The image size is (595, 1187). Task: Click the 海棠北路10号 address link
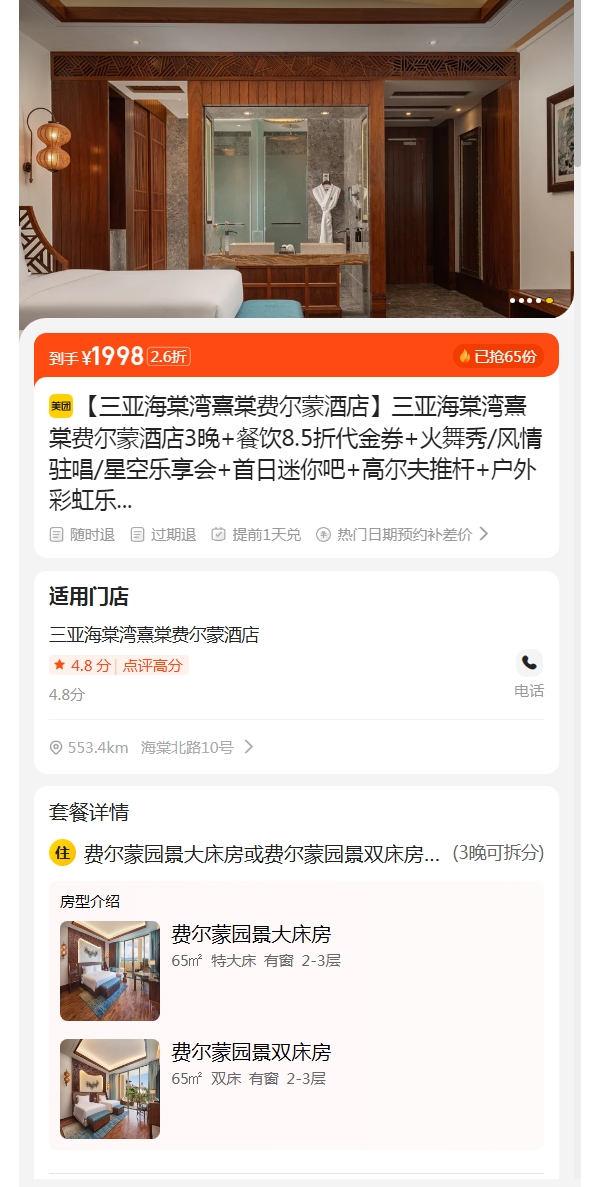click(187, 748)
